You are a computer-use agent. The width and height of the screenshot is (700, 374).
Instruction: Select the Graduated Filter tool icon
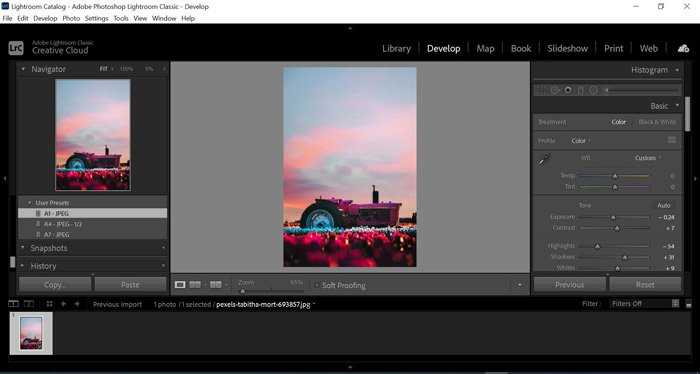pos(580,91)
